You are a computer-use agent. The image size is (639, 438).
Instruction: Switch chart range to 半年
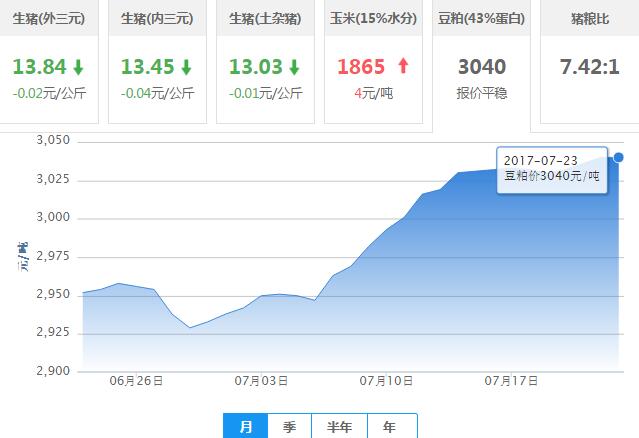click(339, 426)
